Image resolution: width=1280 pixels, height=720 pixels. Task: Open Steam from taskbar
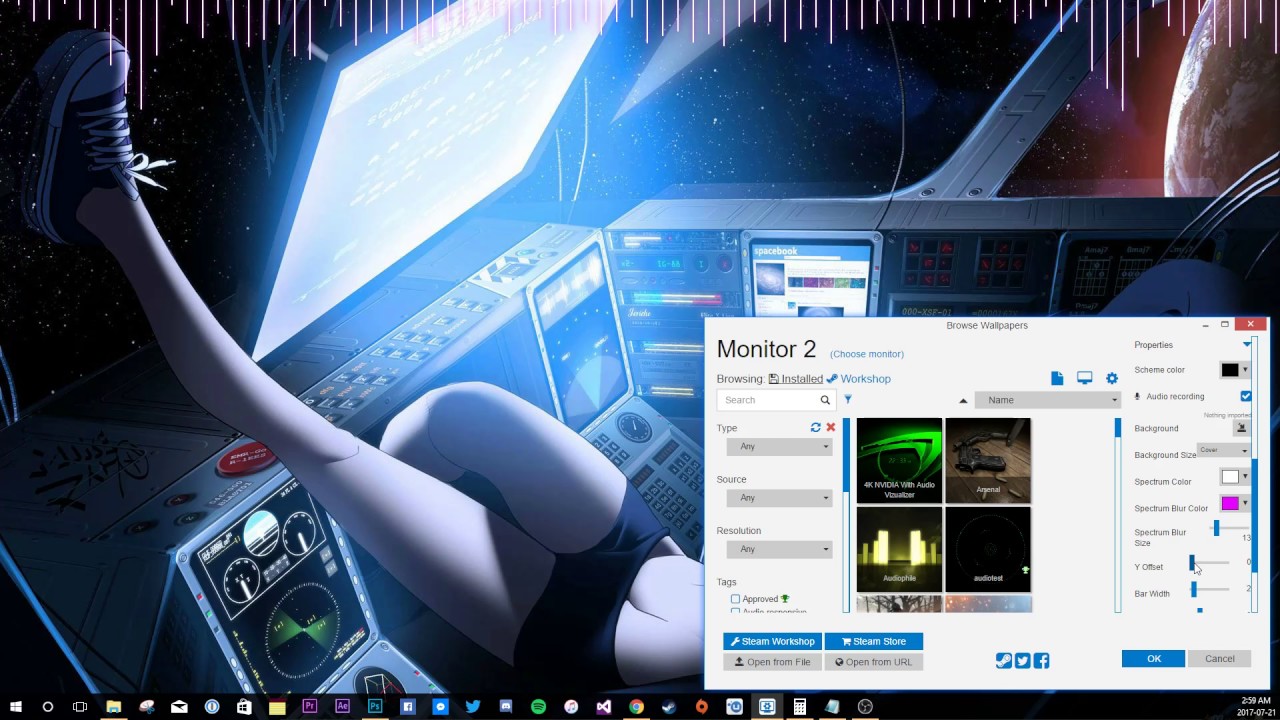pyautogui.click(x=669, y=706)
